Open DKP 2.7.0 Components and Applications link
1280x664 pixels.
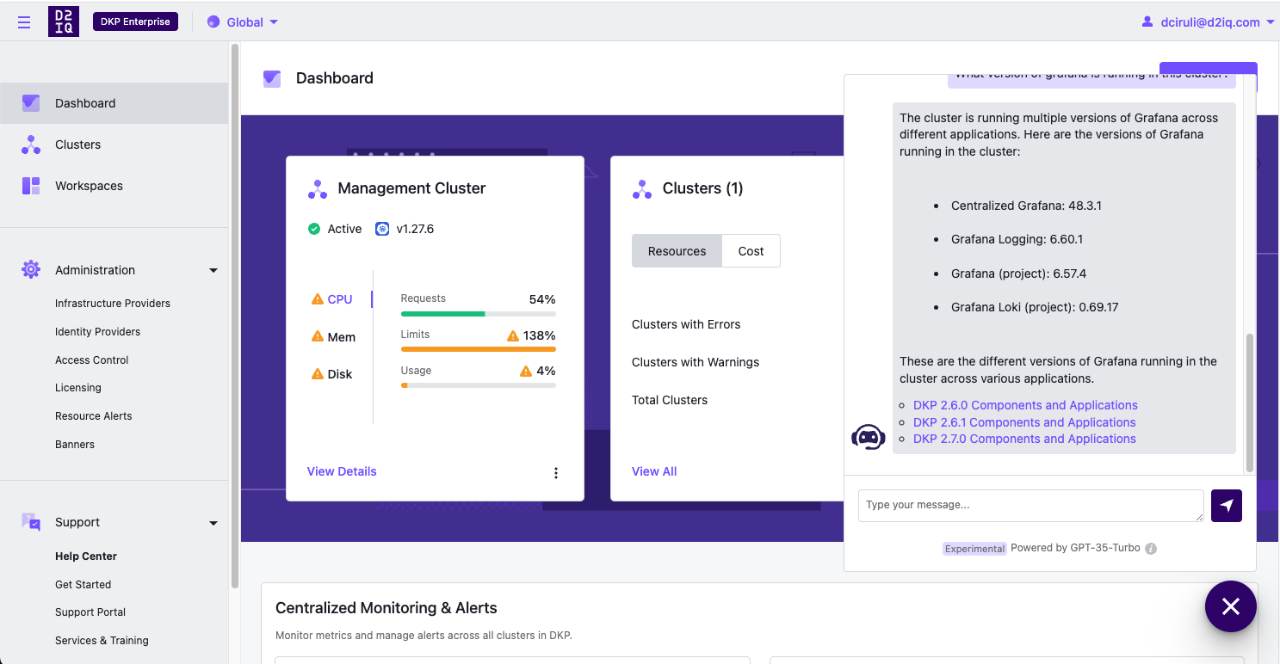pyautogui.click(x=1024, y=438)
